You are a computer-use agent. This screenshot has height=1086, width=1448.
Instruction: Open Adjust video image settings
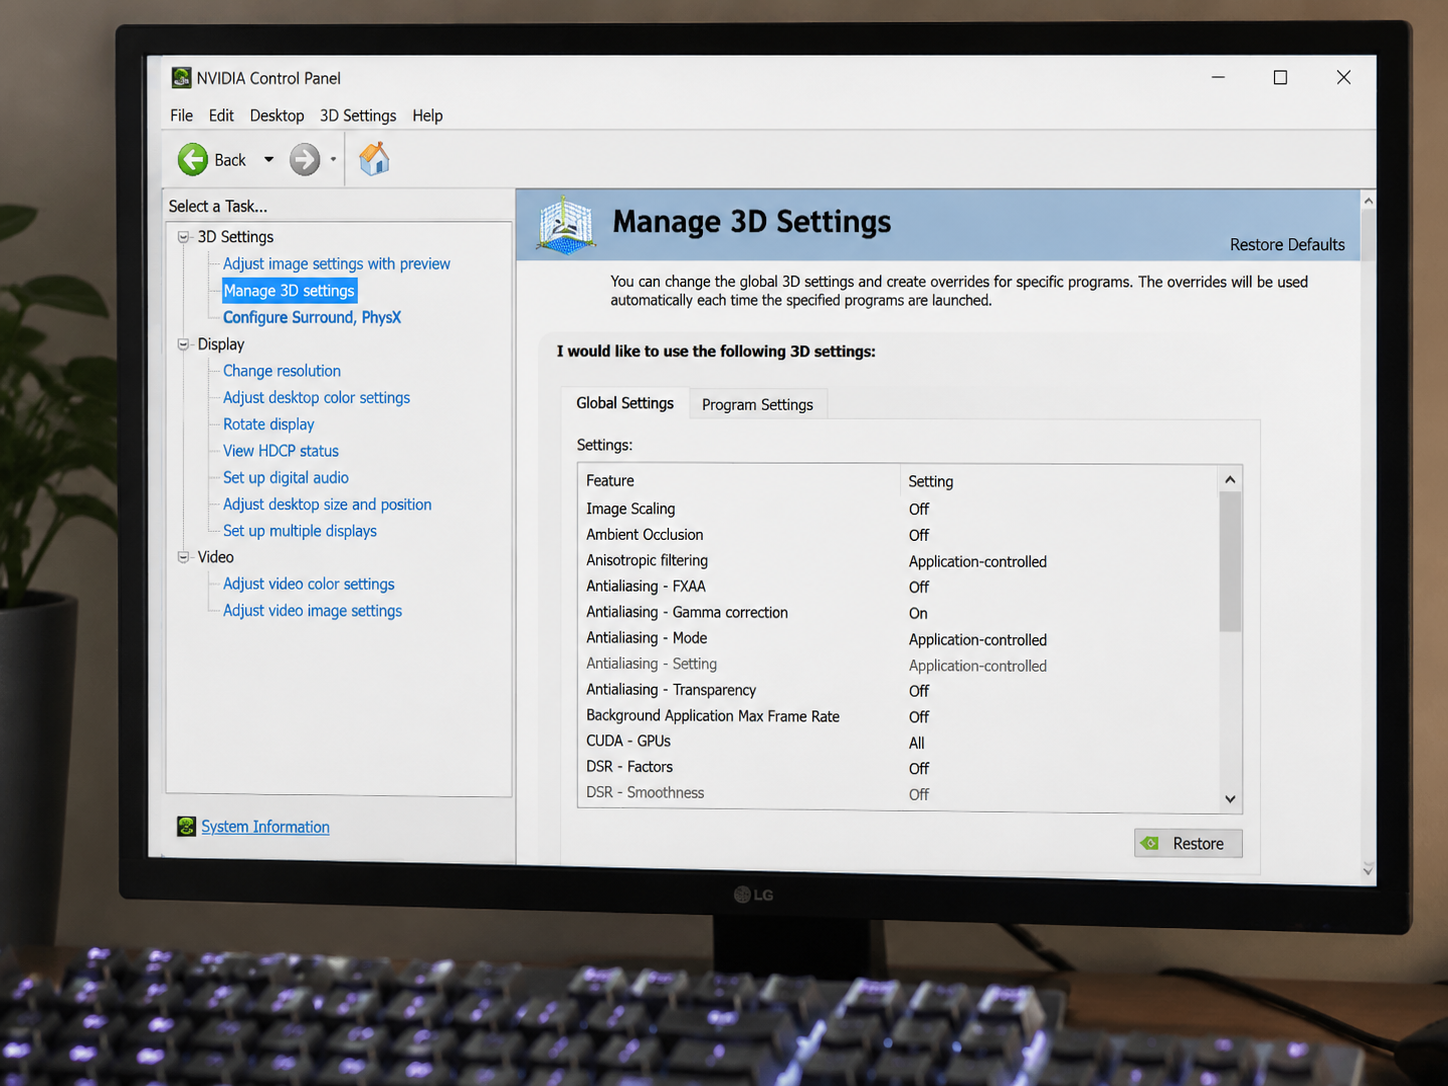(x=312, y=610)
